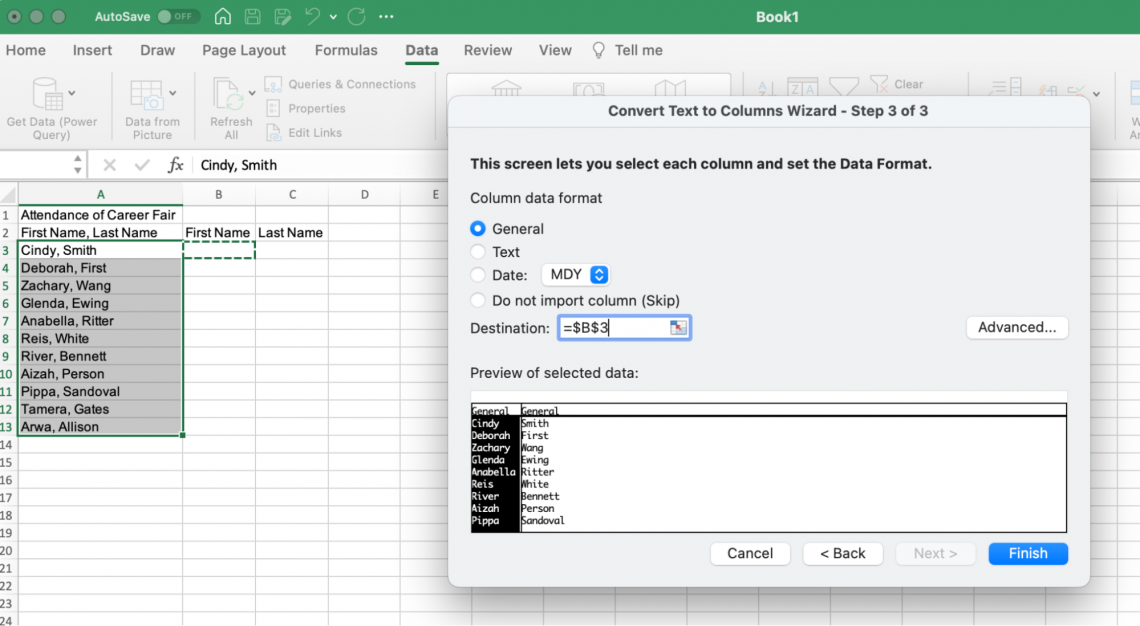Choose the Date column format option
Viewport: 1140px width, 626px height.
click(x=478, y=275)
